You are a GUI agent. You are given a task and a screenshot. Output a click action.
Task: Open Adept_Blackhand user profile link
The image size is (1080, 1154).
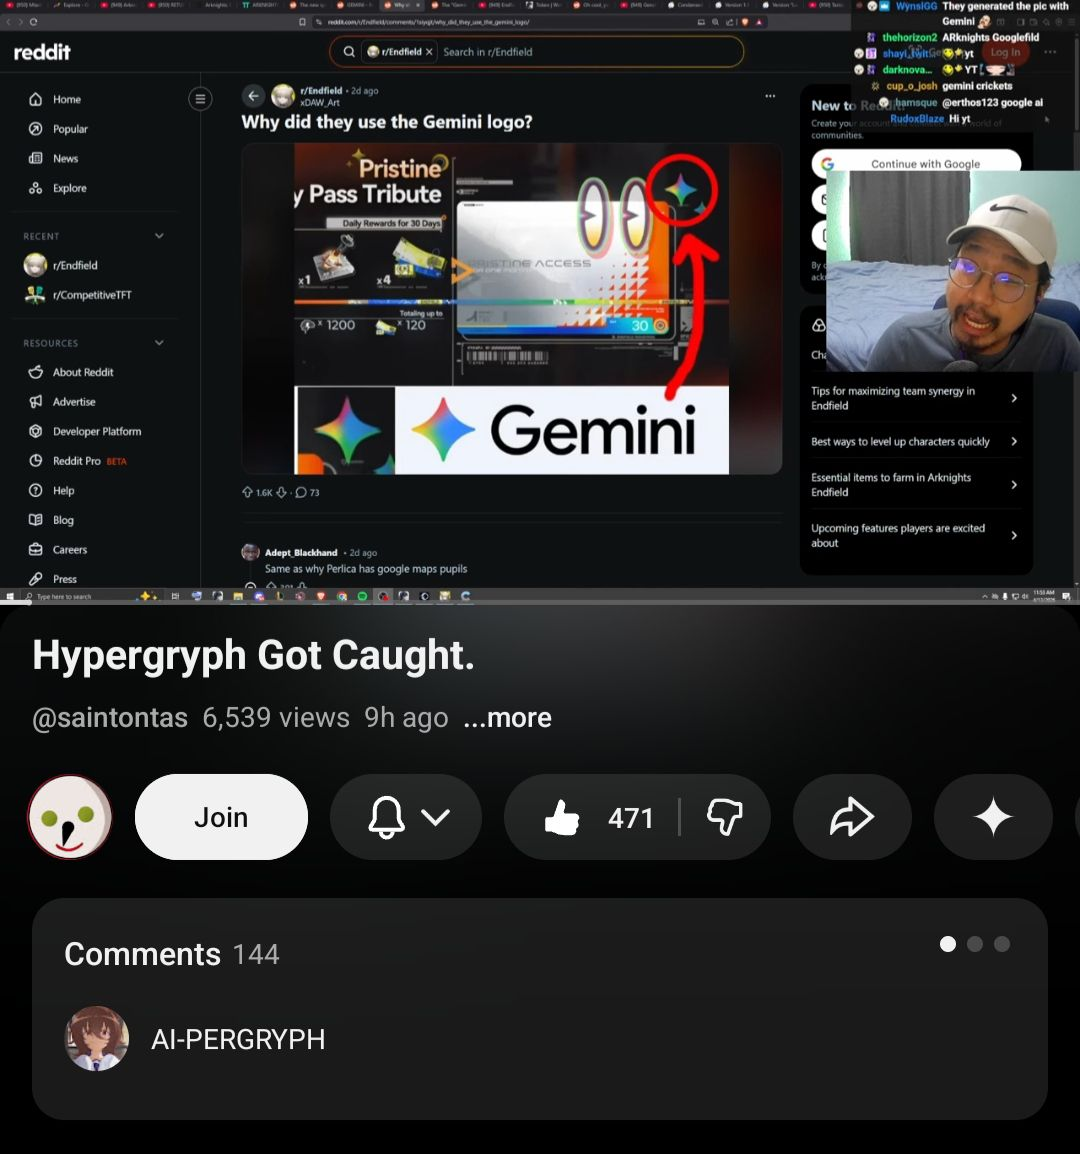tap(301, 553)
